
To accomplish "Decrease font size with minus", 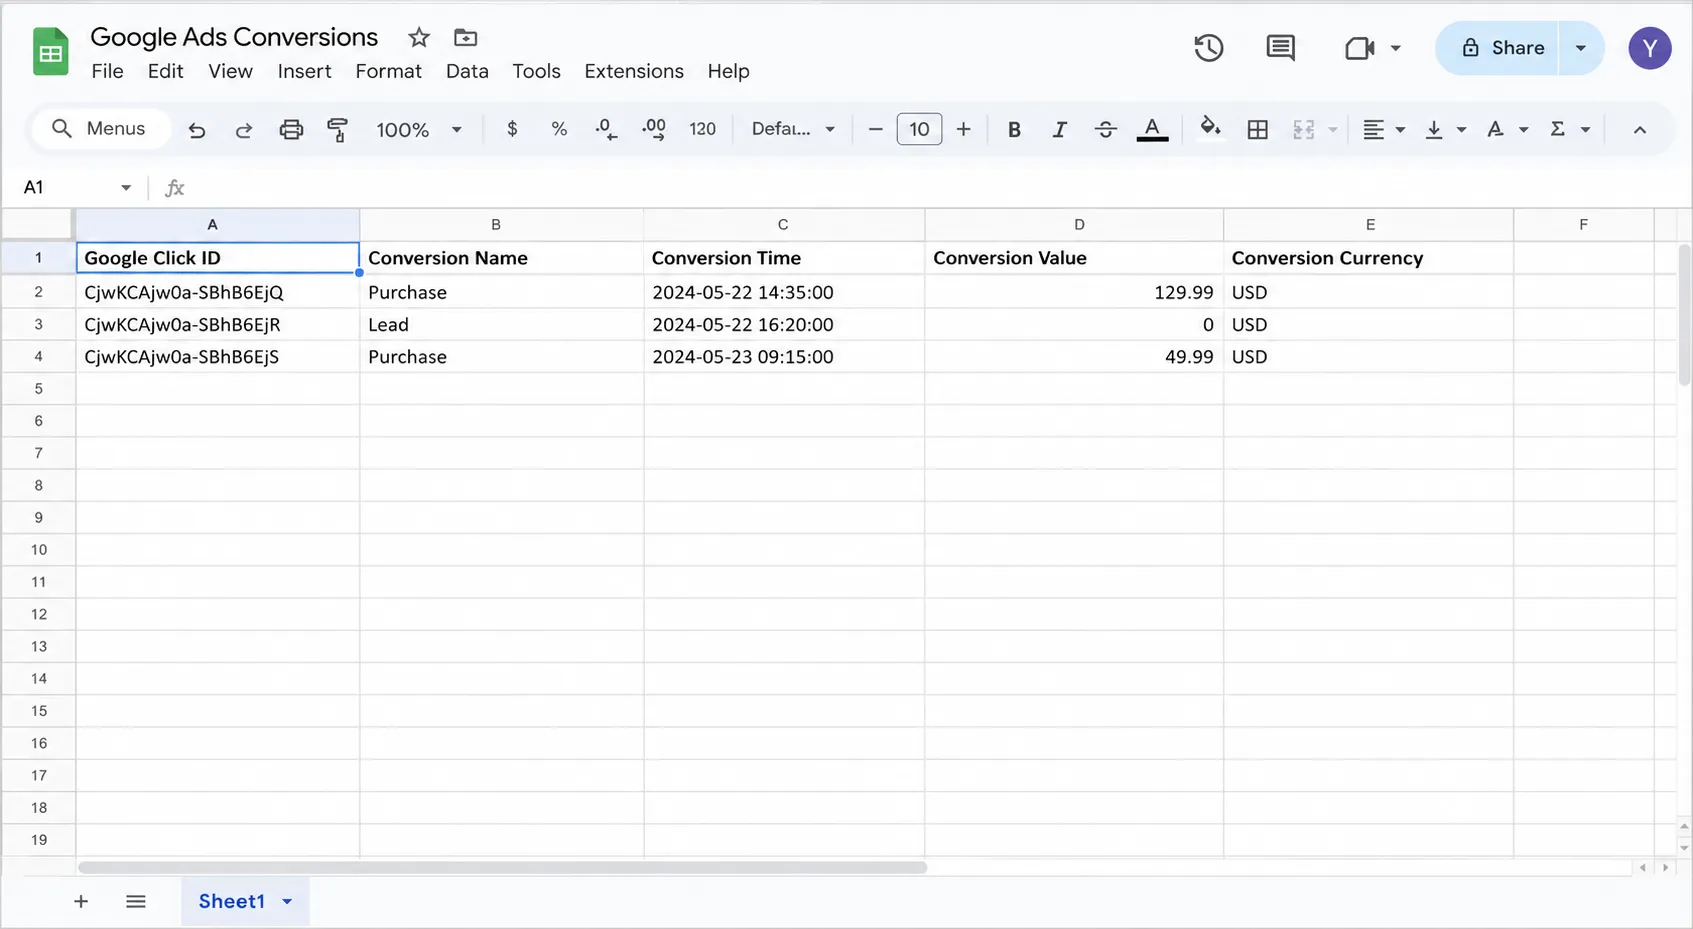I will (875, 129).
